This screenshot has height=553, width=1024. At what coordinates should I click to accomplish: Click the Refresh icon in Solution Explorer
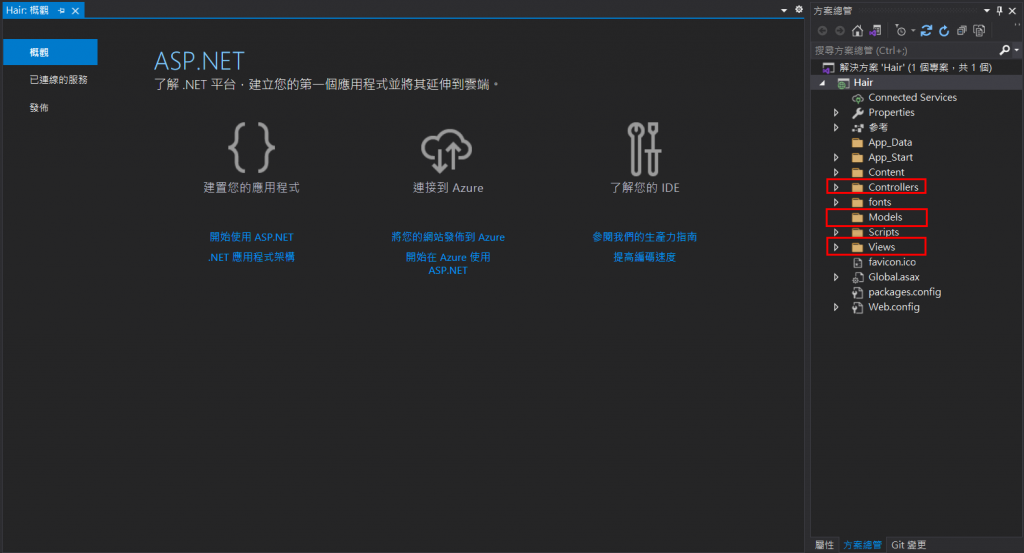pos(944,31)
